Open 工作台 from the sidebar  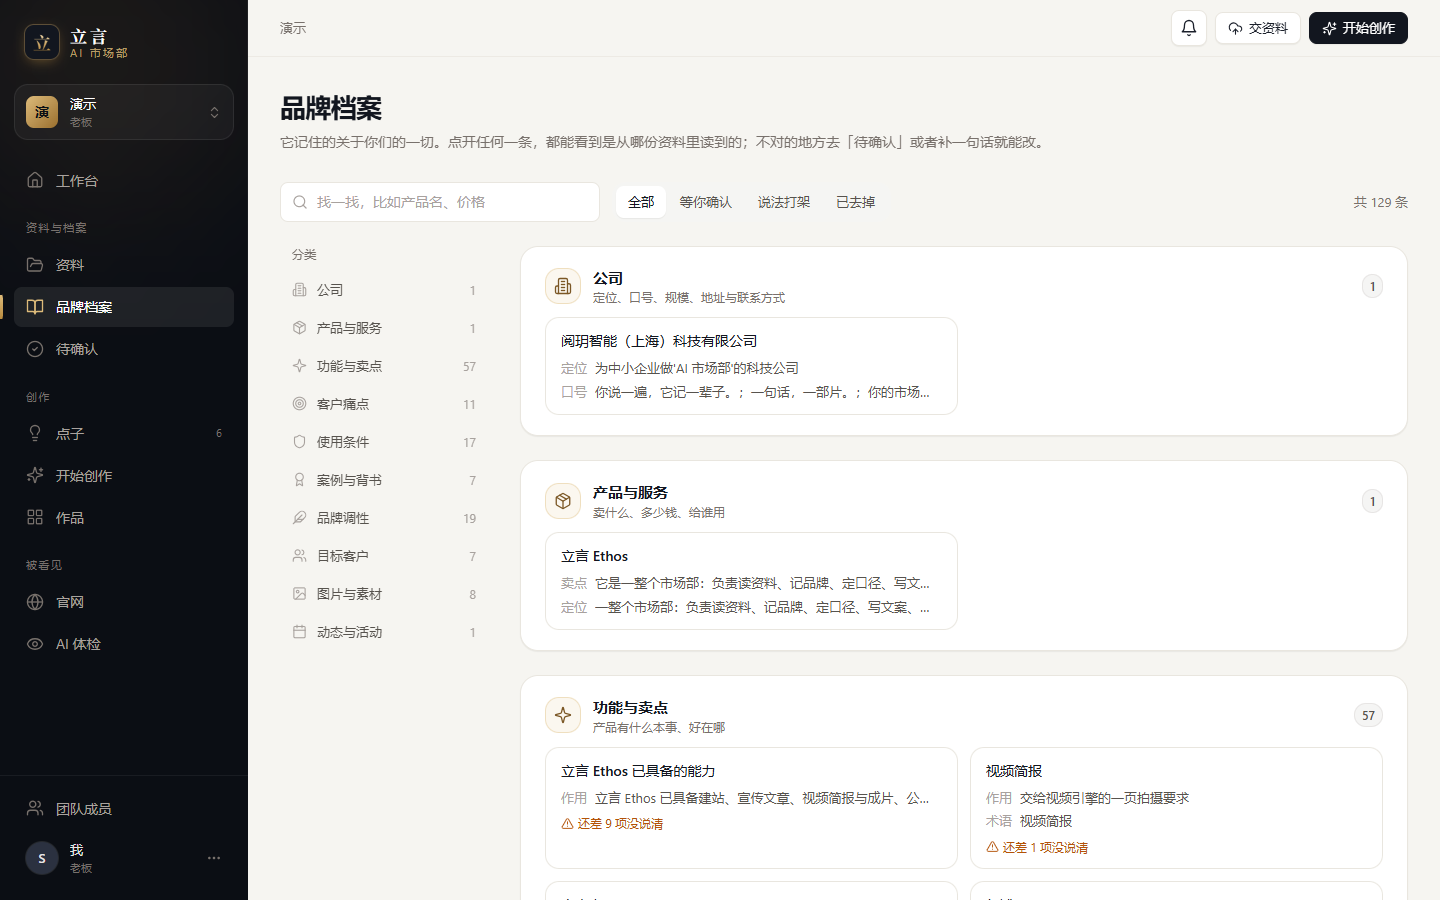pyautogui.click(x=124, y=181)
